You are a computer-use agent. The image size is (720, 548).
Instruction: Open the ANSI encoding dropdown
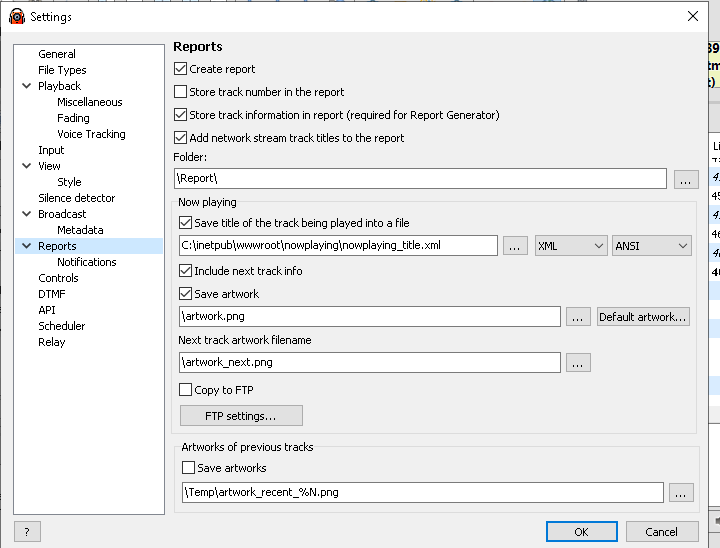tap(652, 246)
